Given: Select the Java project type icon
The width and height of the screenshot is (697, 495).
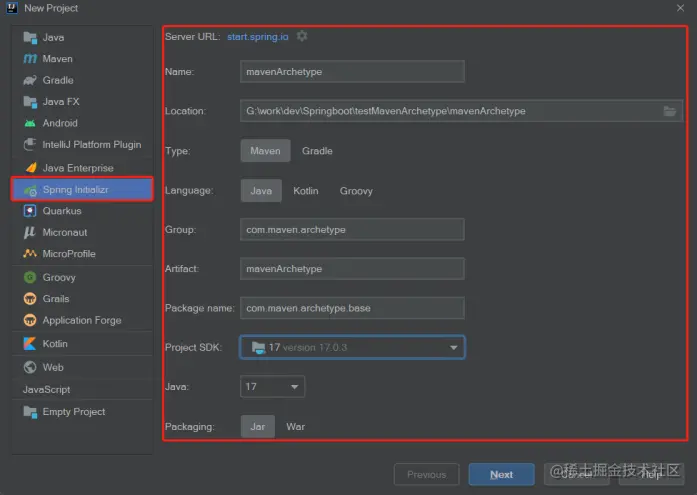Looking at the screenshot, I should click(30, 38).
